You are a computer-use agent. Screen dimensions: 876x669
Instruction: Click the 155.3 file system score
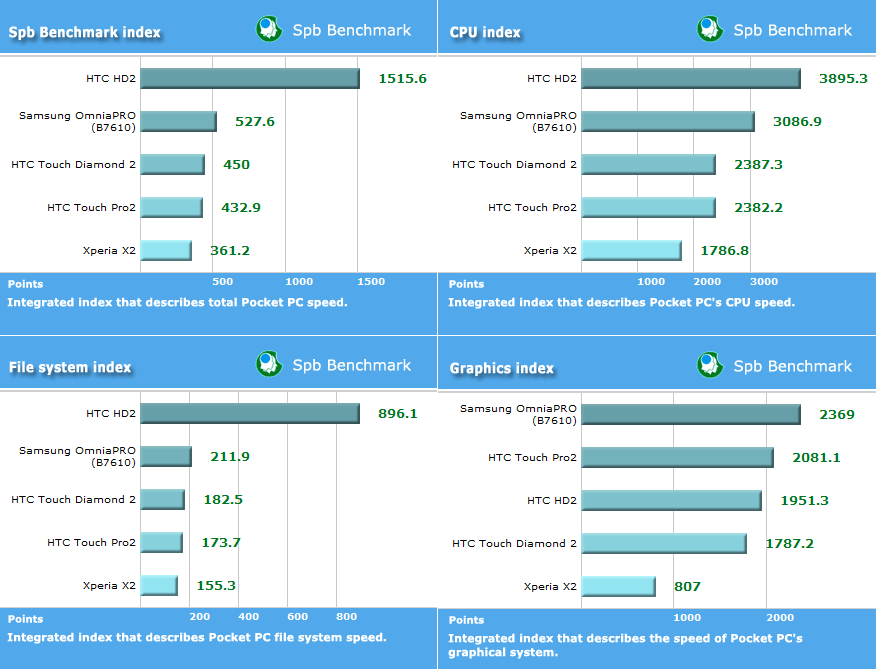pyautogui.click(x=216, y=586)
